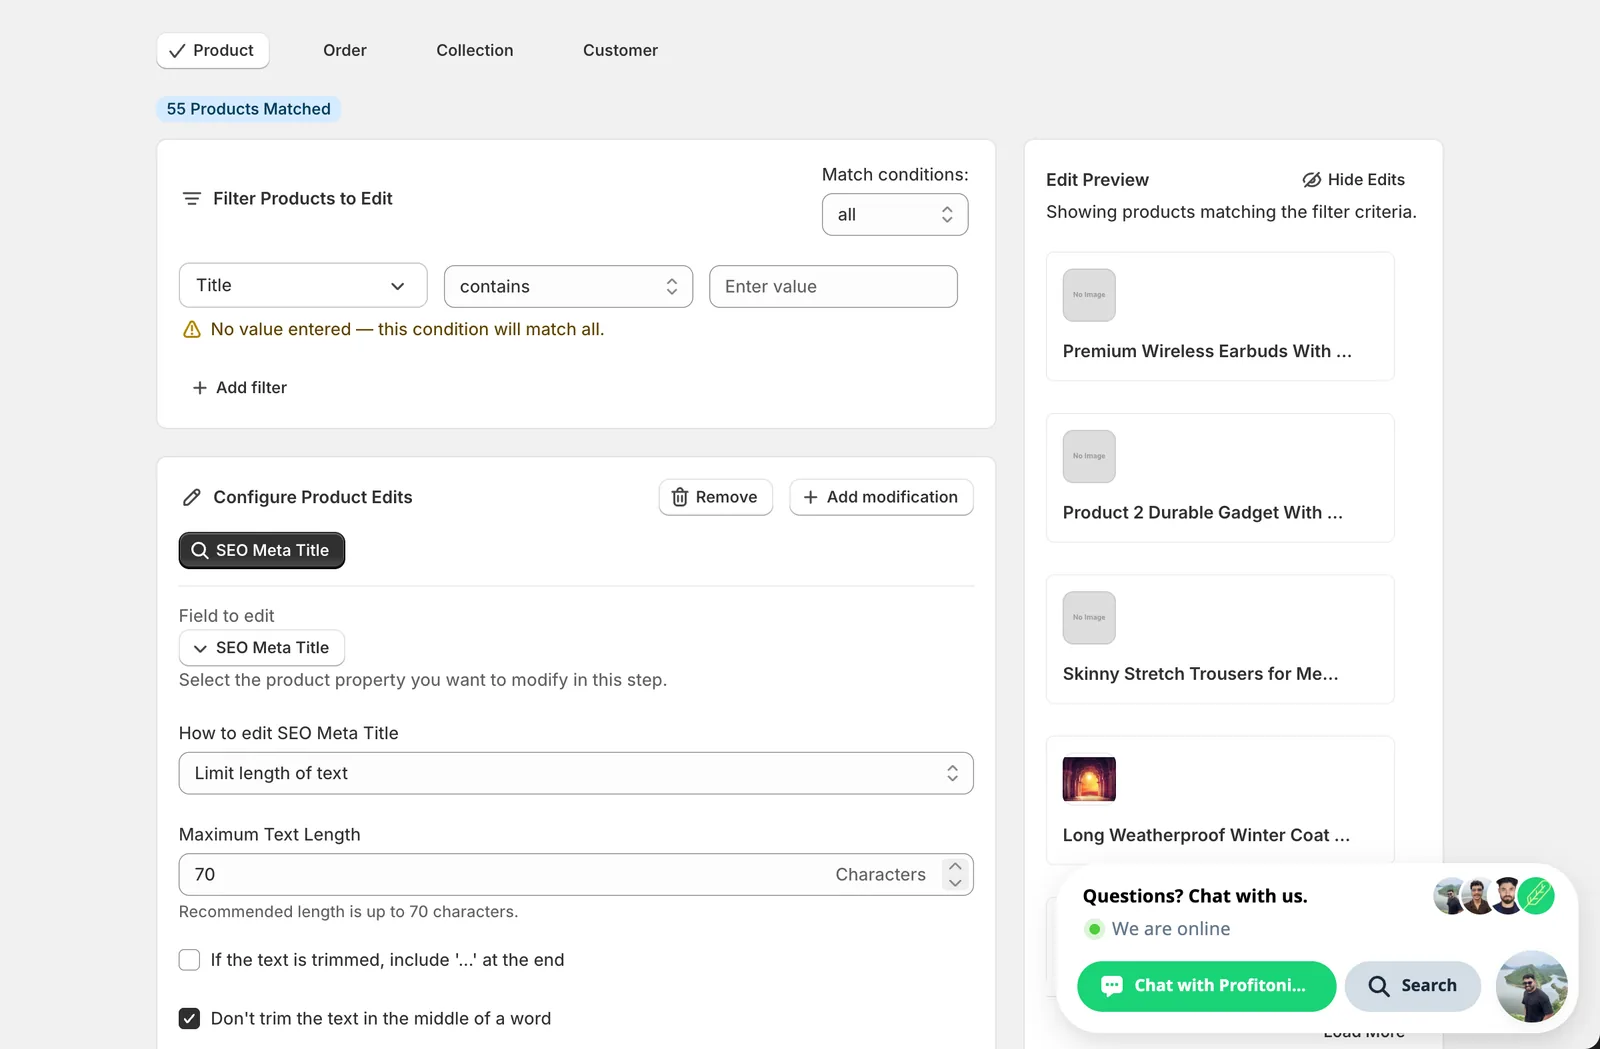Click the Remove button with trash icon
Screen dimensions: 1600x1049
point(716,498)
